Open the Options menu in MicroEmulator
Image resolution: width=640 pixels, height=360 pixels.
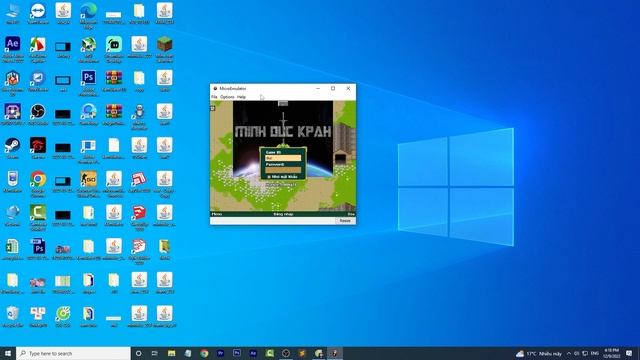pyautogui.click(x=227, y=97)
